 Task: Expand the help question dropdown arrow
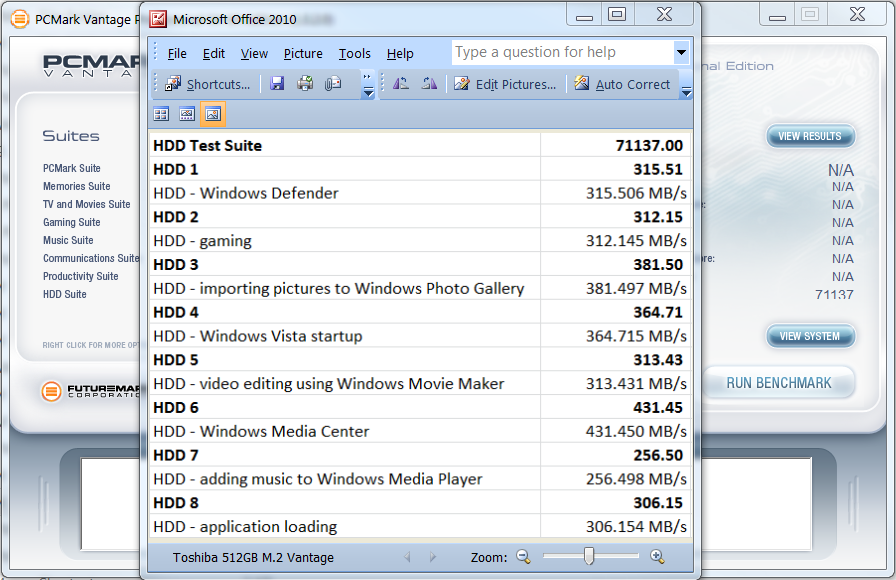(681, 53)
